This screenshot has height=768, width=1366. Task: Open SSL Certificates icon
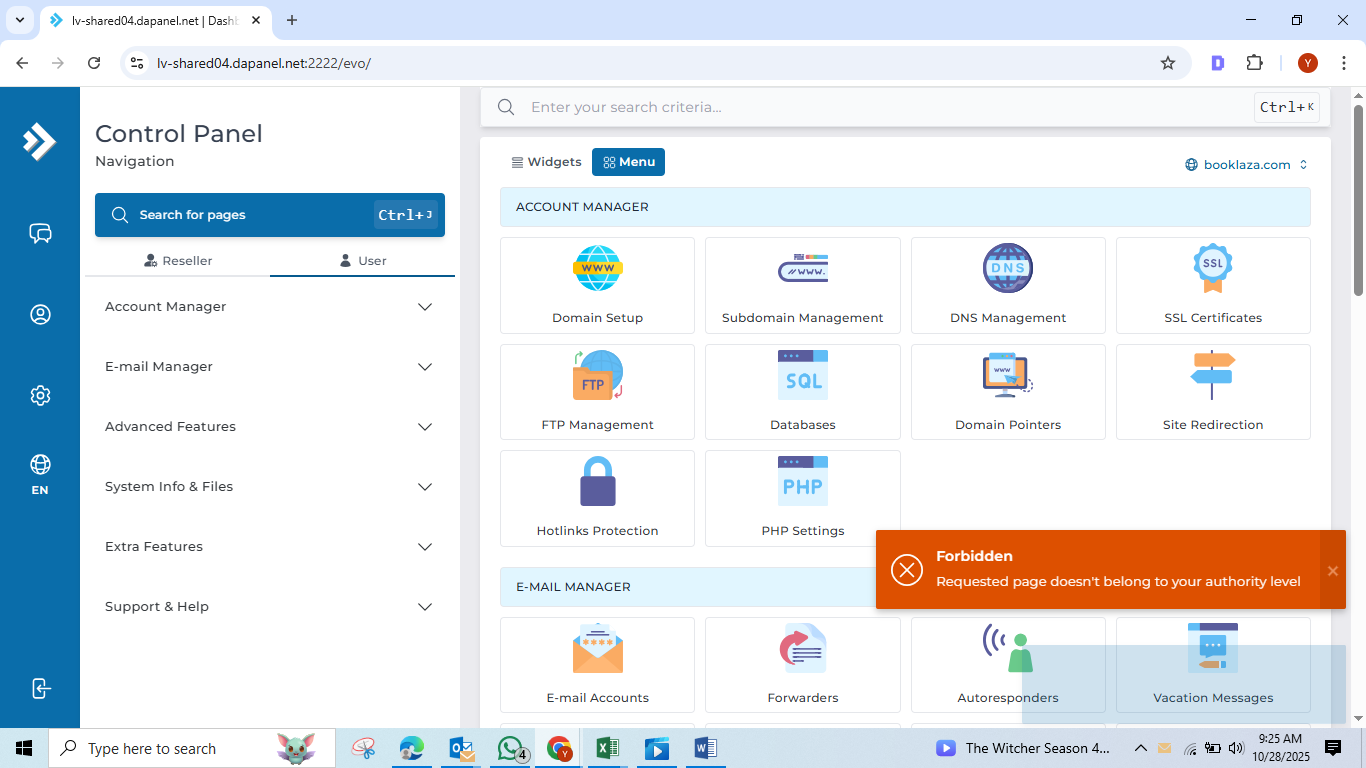(x=1212, y=269)
